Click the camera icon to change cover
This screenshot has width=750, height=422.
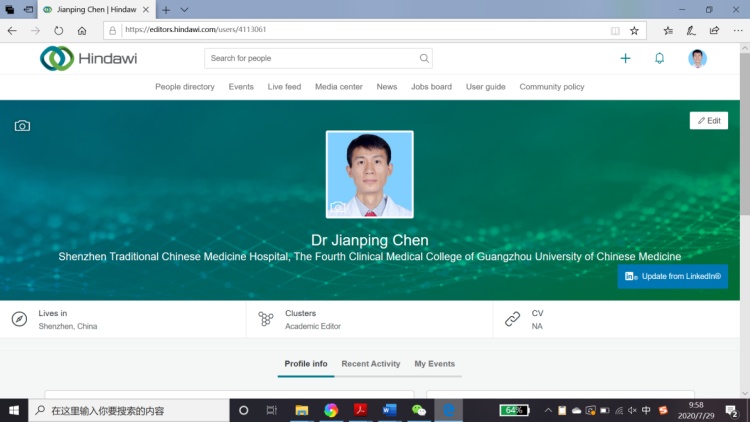tap(22, 126)
